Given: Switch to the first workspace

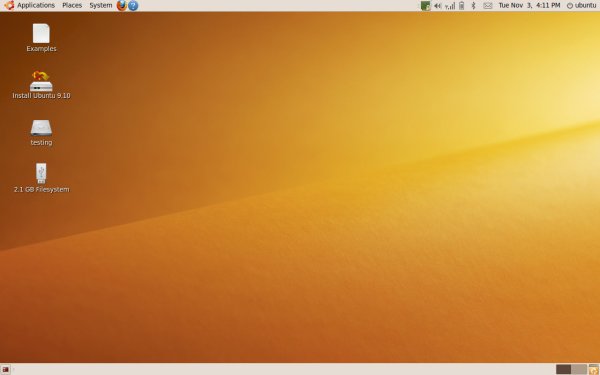Looking at the screenshot, I should pyautogui.click(x=563, y=369).
